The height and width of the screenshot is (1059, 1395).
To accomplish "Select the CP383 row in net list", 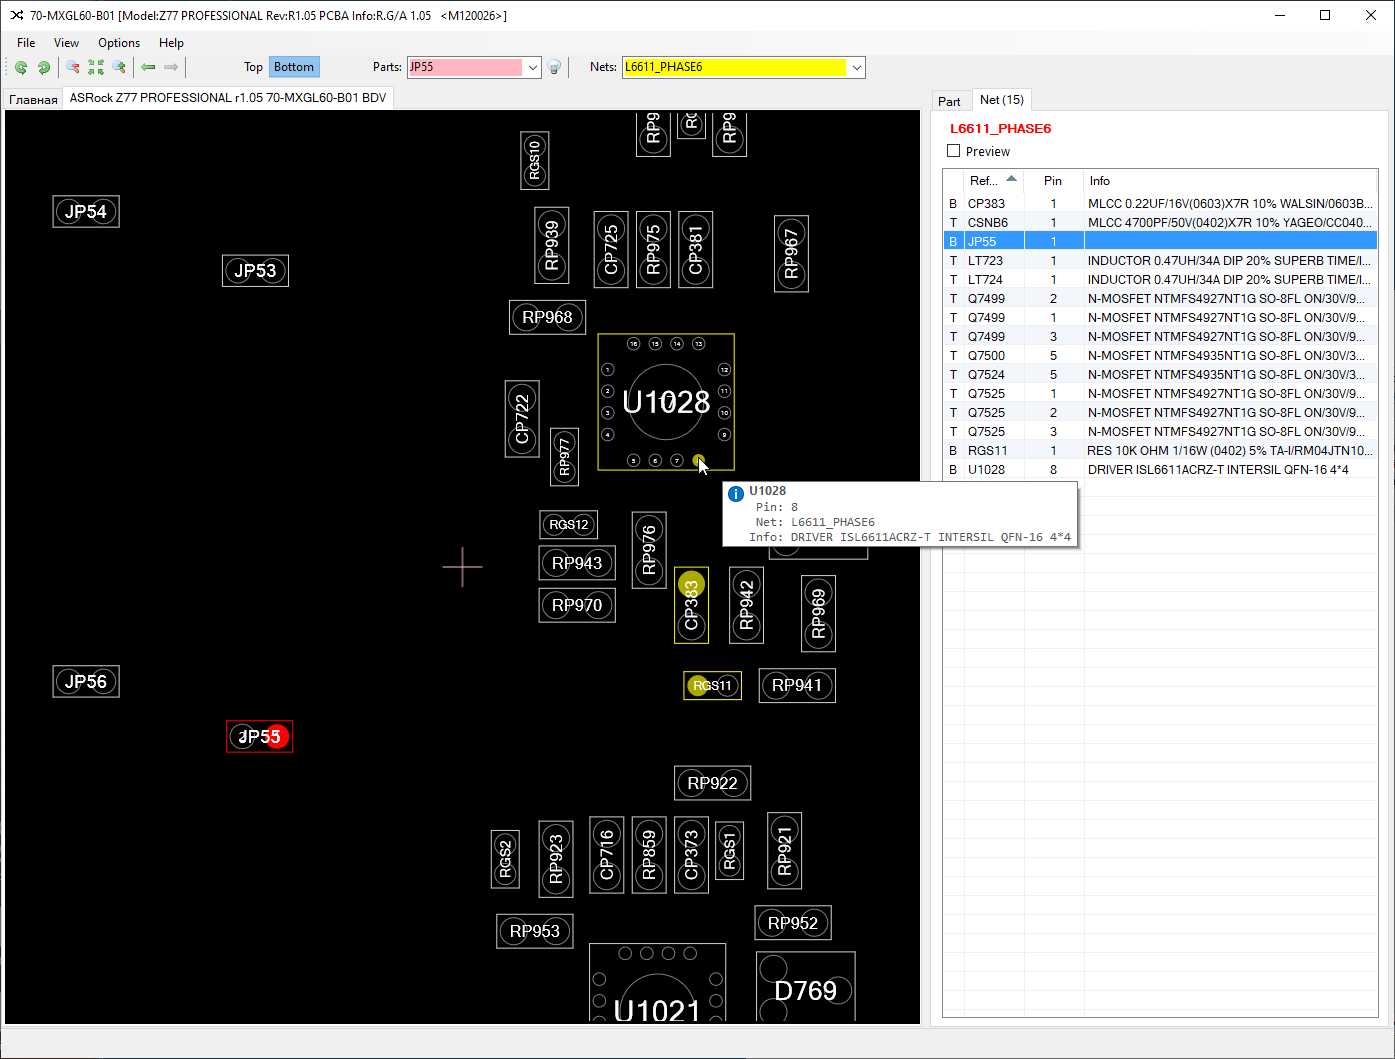I will click(1160, 203).
